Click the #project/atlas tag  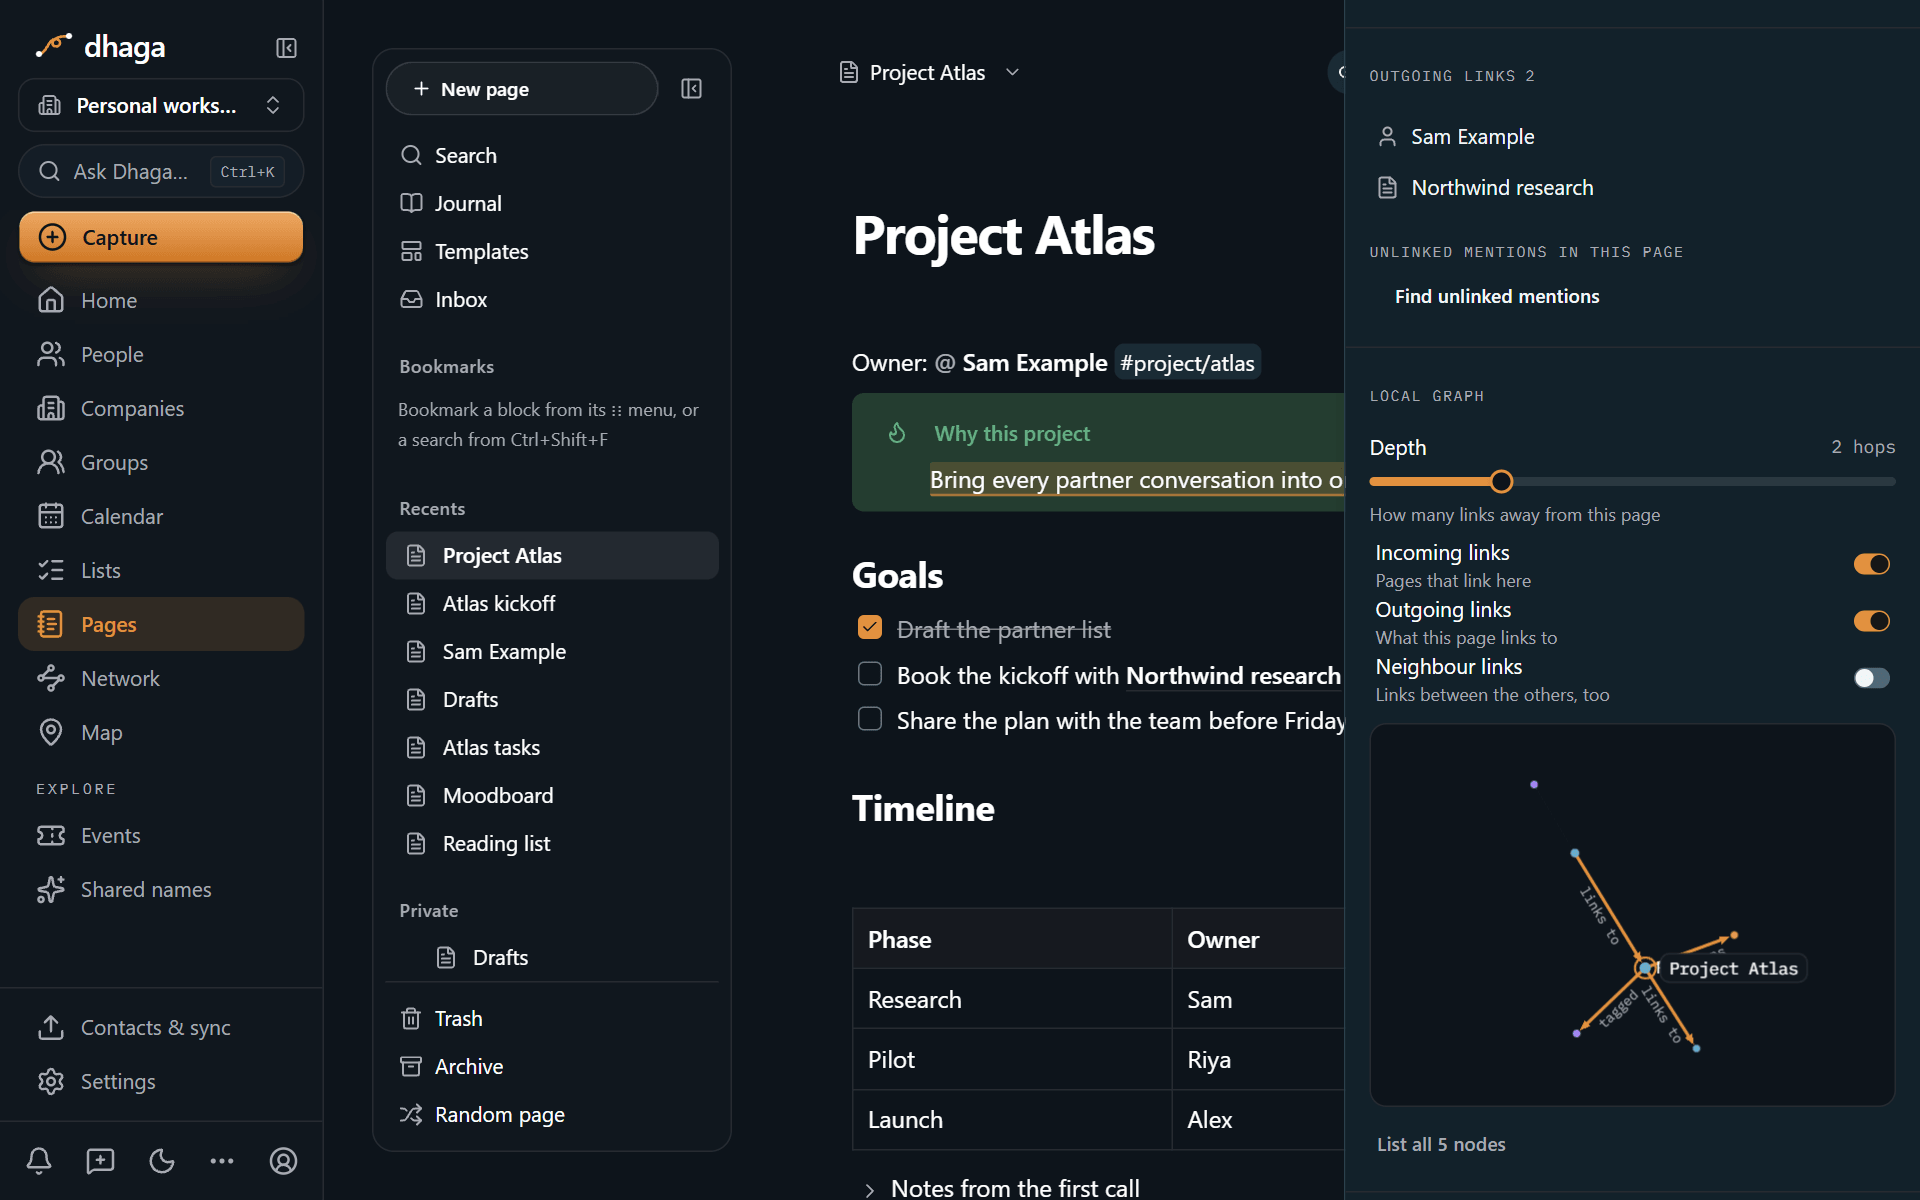pyautogui.click(x=1187, y=363)
